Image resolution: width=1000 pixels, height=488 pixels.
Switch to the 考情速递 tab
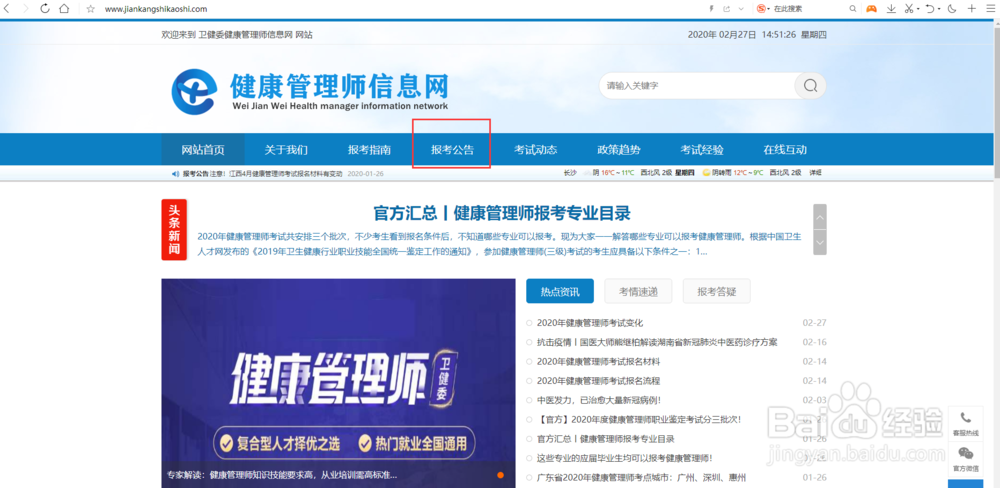point(638,292)
